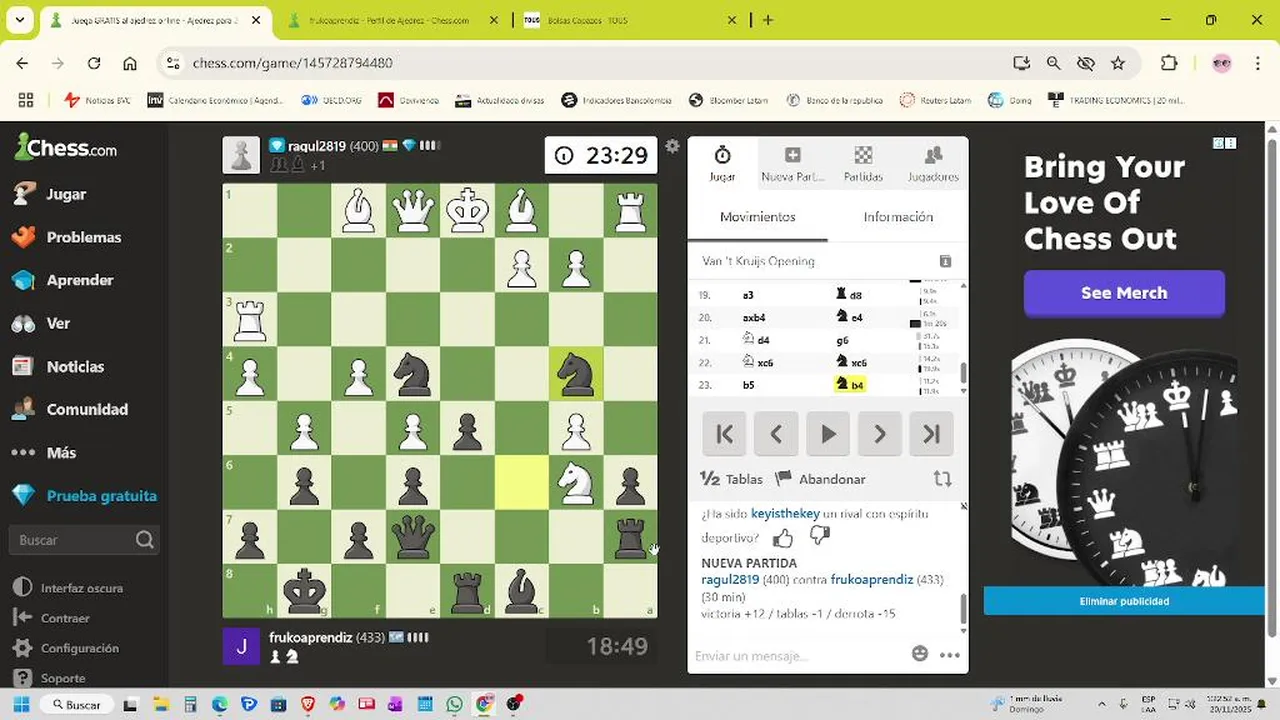Select the black queen on e7
This screenshot has width=1280, height=720.
tap(412, 537)
